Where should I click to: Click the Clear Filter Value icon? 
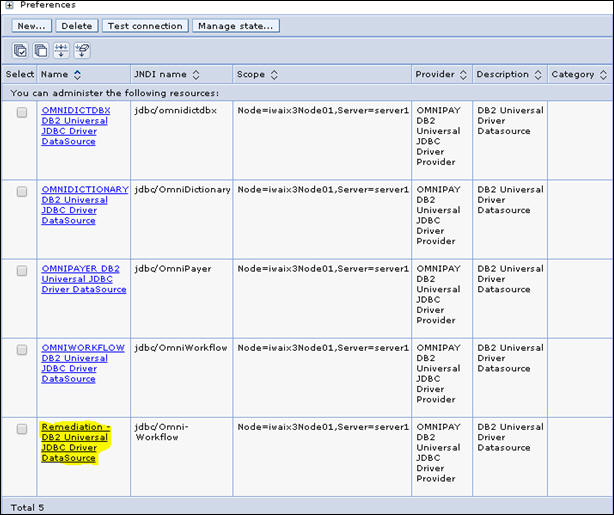[82, 51]
